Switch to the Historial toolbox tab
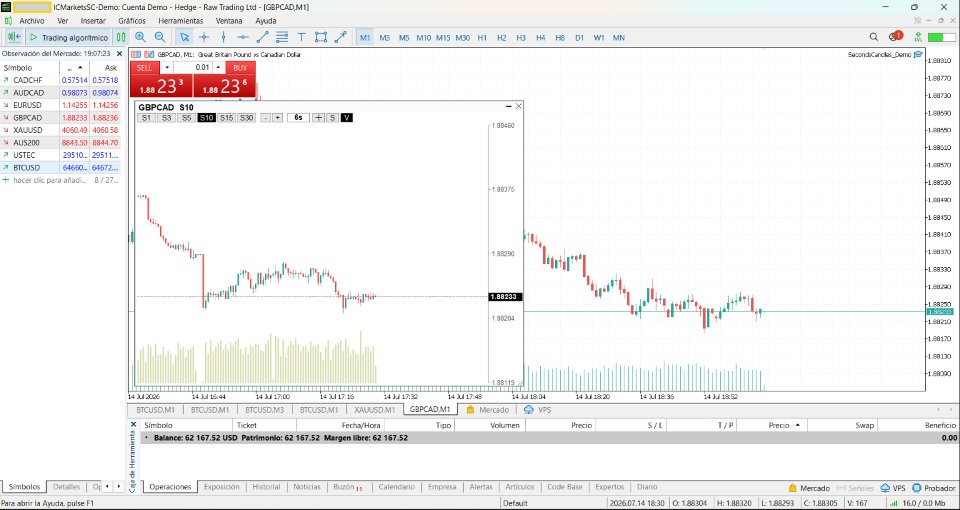 pyautogui.click(x=266, y=487)
